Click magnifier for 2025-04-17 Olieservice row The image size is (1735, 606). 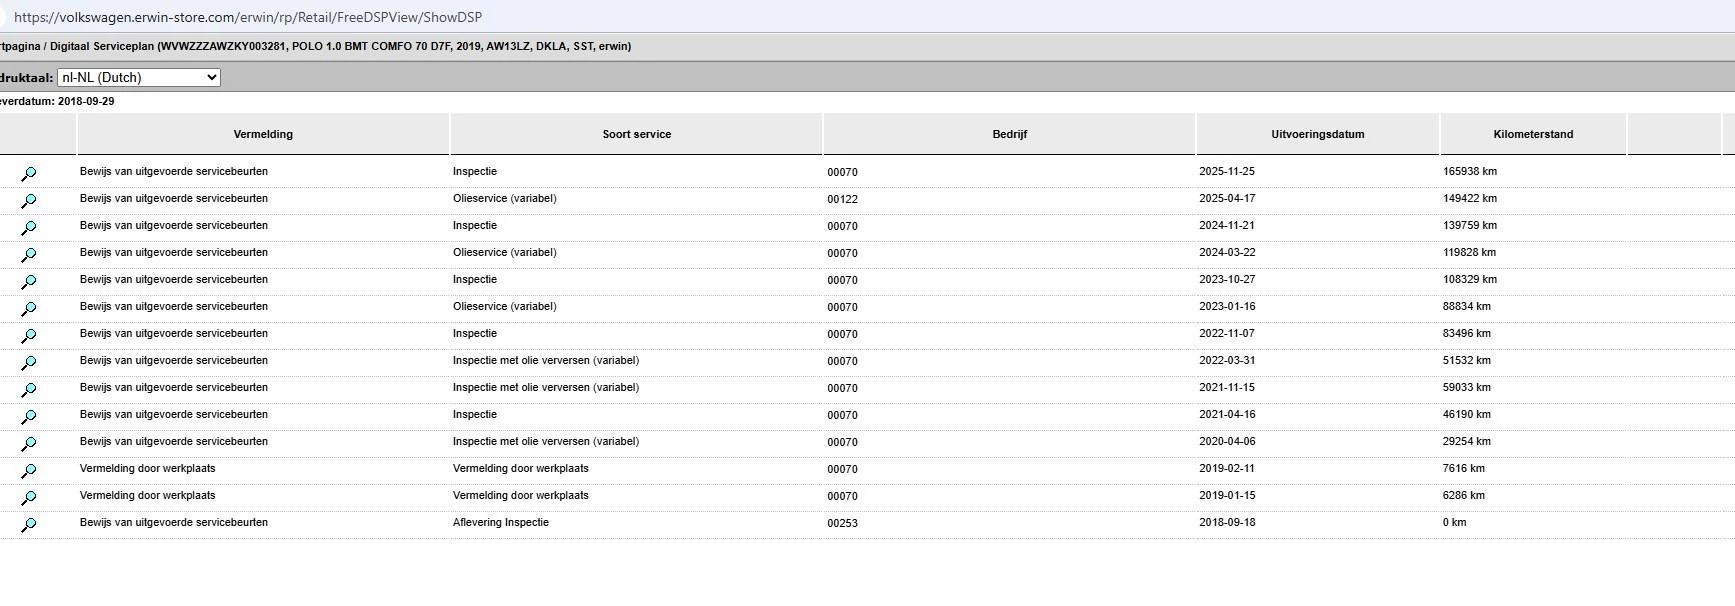click(29, 200)
